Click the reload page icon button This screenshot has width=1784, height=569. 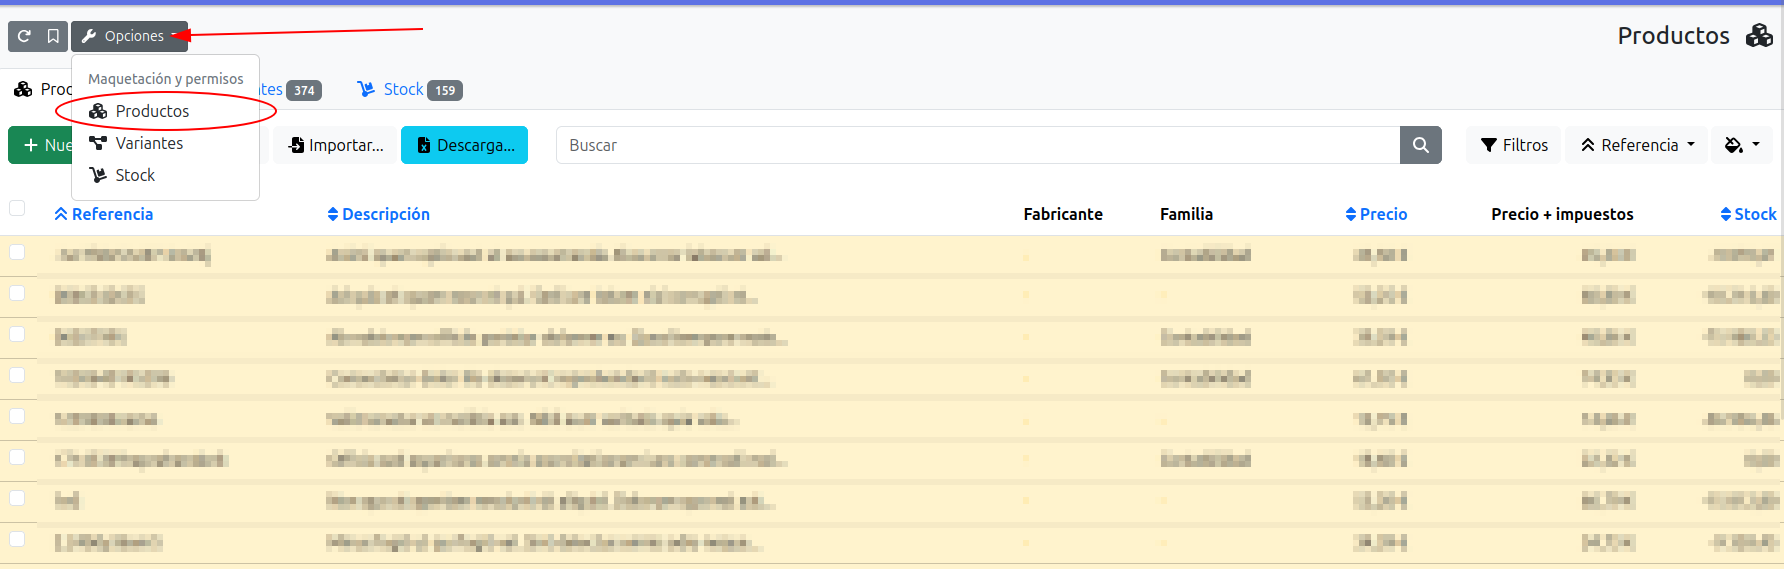click(24, 36)
